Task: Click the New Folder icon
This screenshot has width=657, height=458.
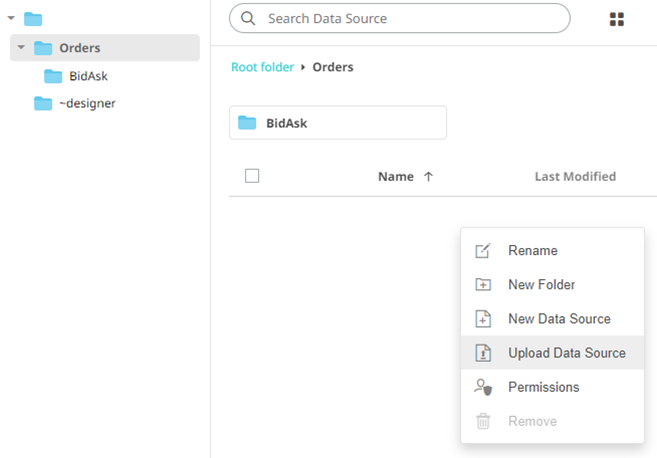Action: (x=483, y=285)
